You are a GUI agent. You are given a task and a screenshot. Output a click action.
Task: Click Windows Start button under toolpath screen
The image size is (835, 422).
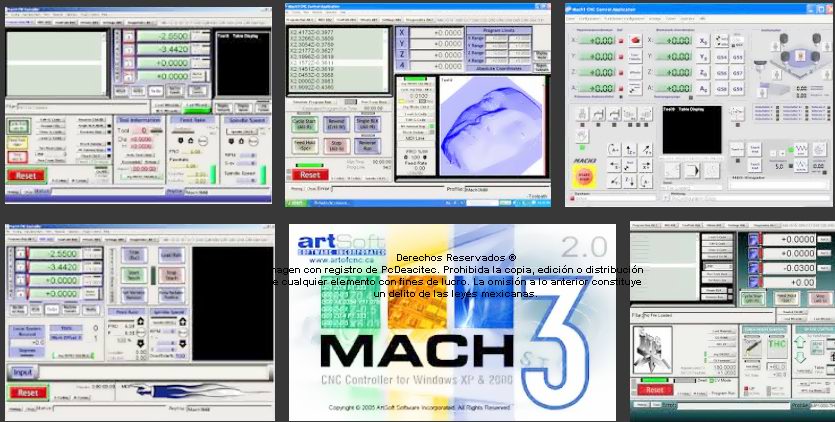click(x=294, y=202)
